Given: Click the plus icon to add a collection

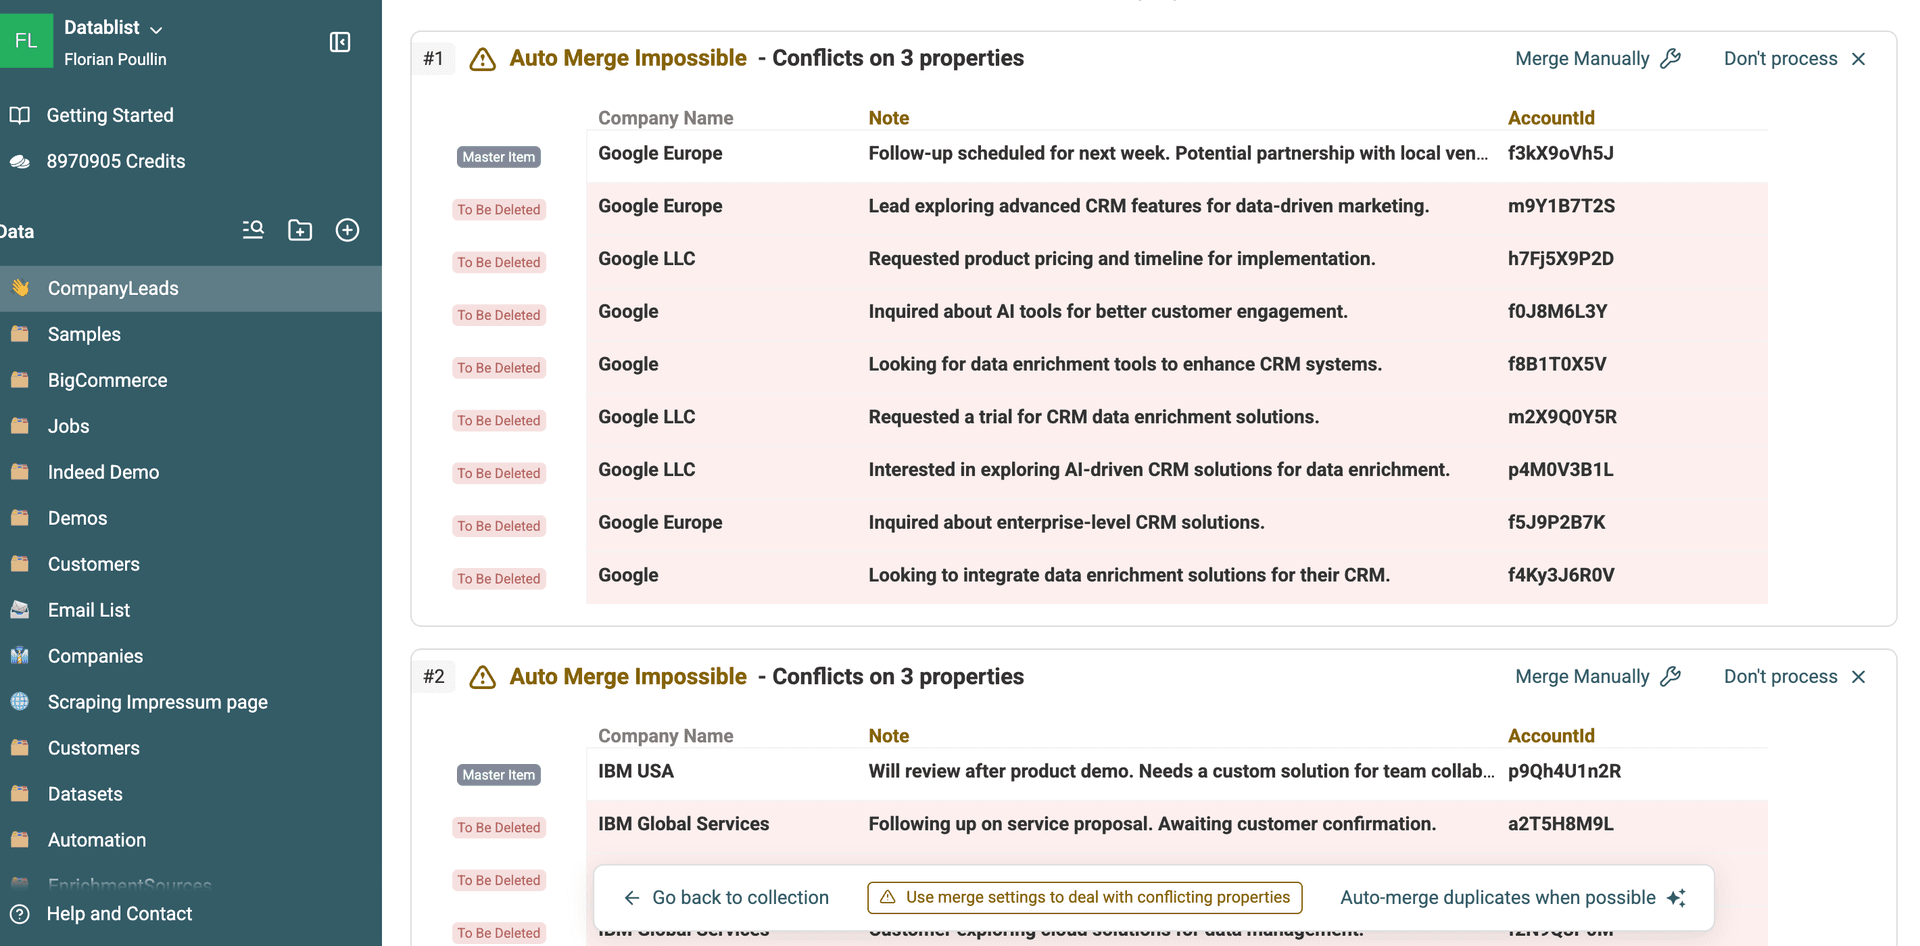Looking at the screenshot, I should (x=347, y=230).
